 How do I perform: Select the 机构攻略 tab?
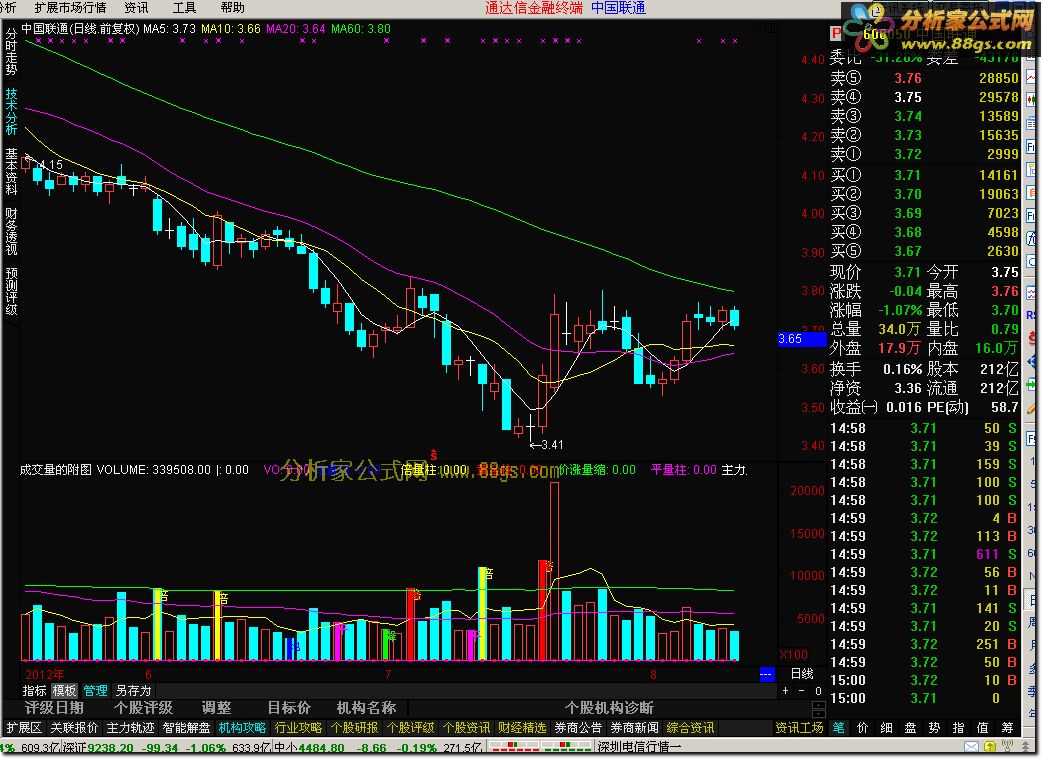tap(242, 728)
